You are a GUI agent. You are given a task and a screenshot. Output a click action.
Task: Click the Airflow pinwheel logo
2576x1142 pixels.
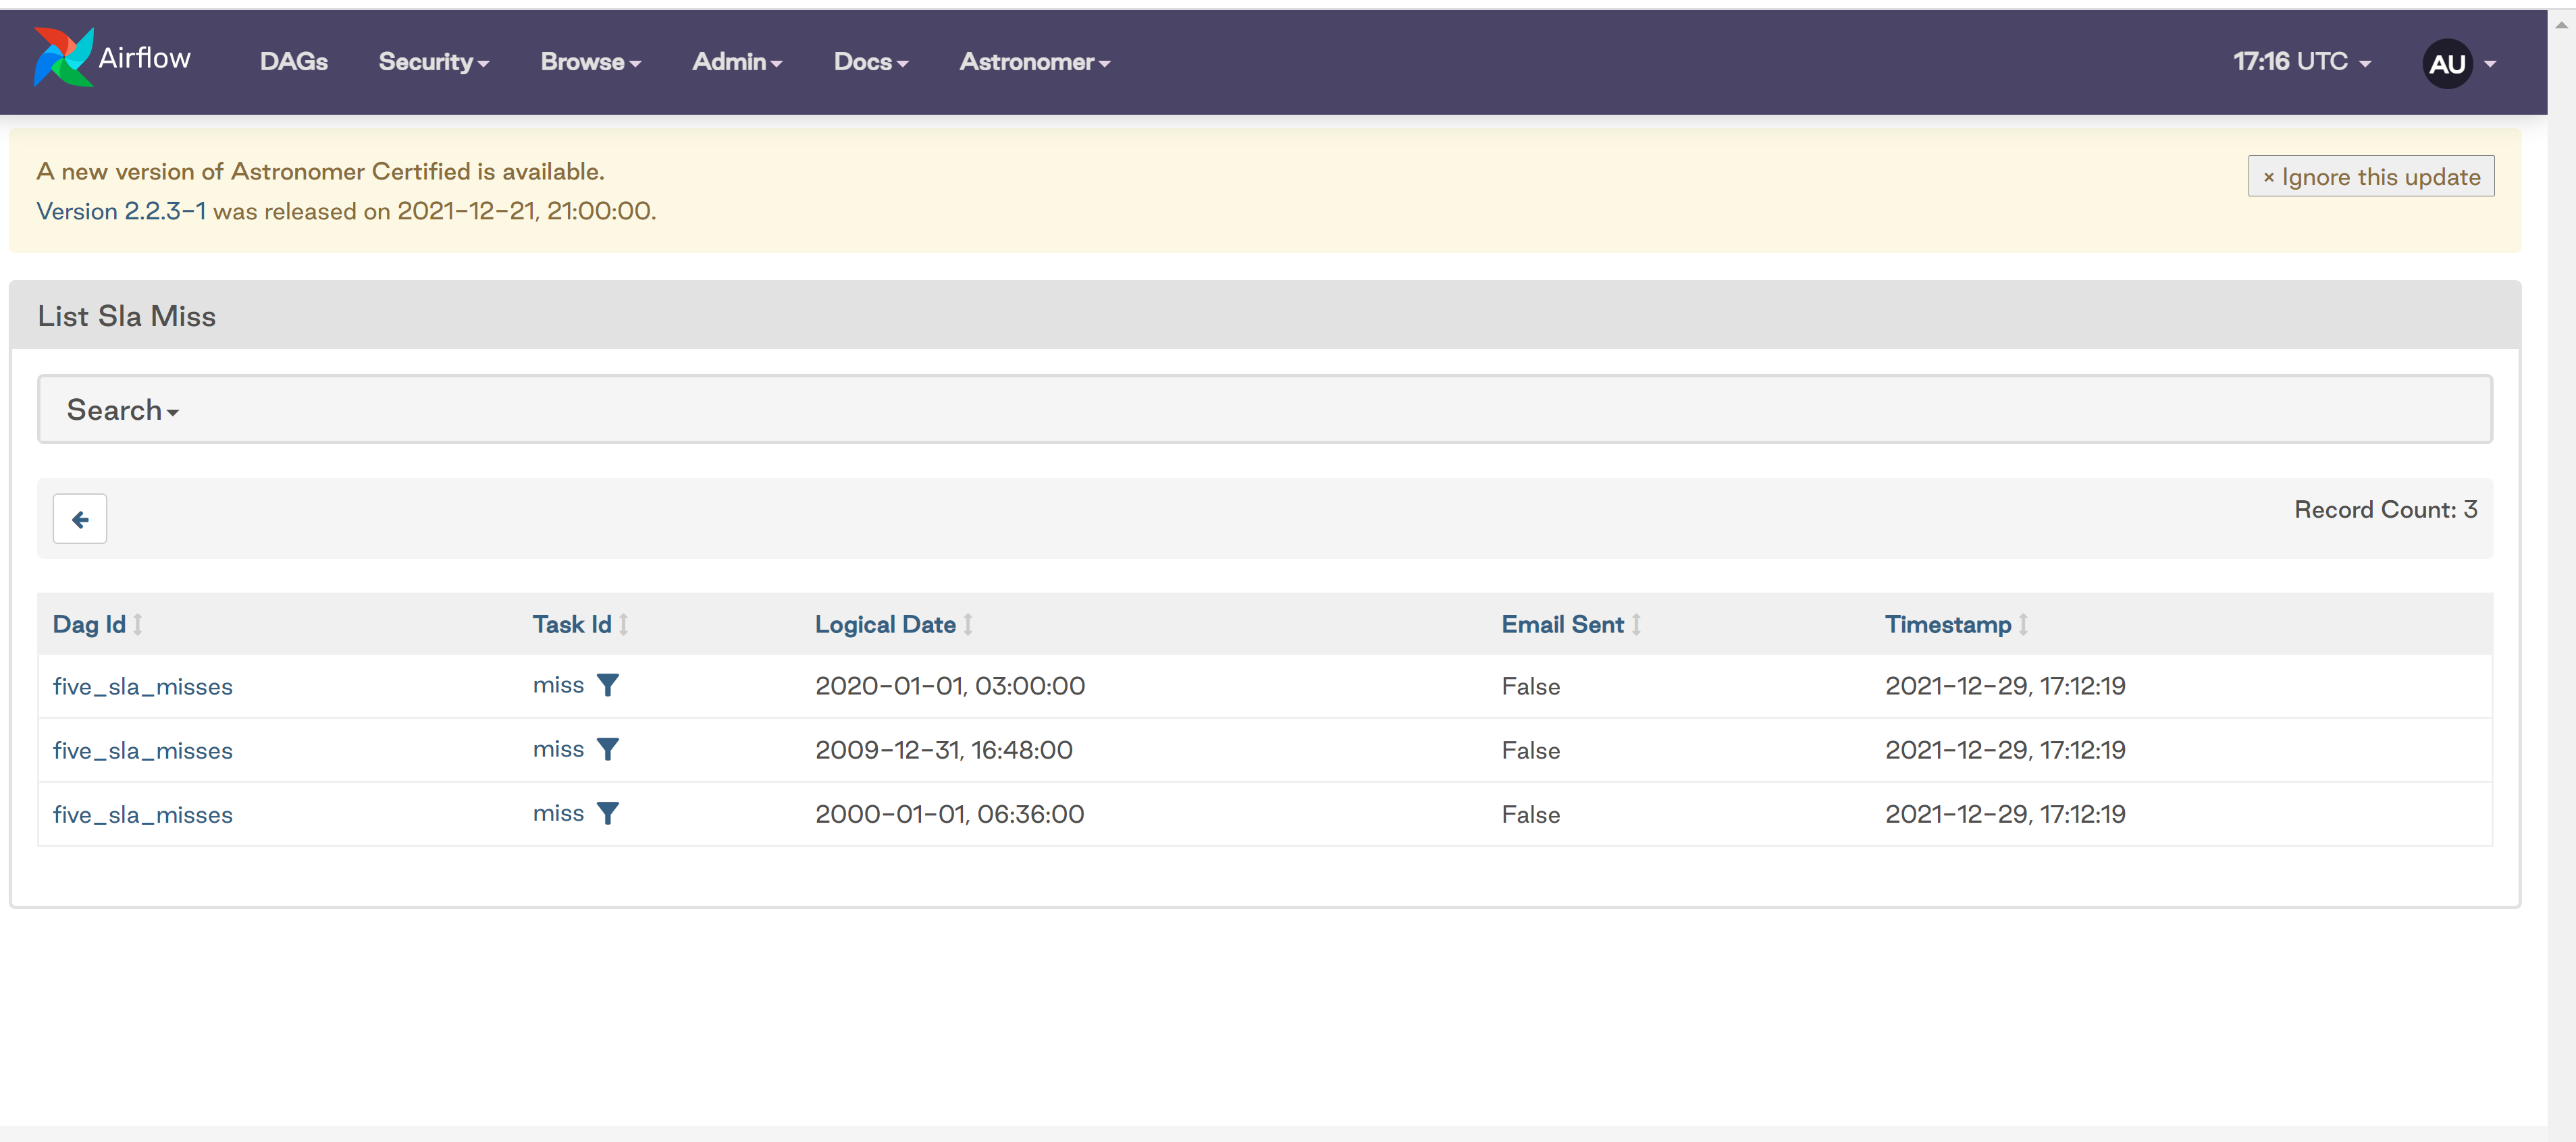pos(63,58)
